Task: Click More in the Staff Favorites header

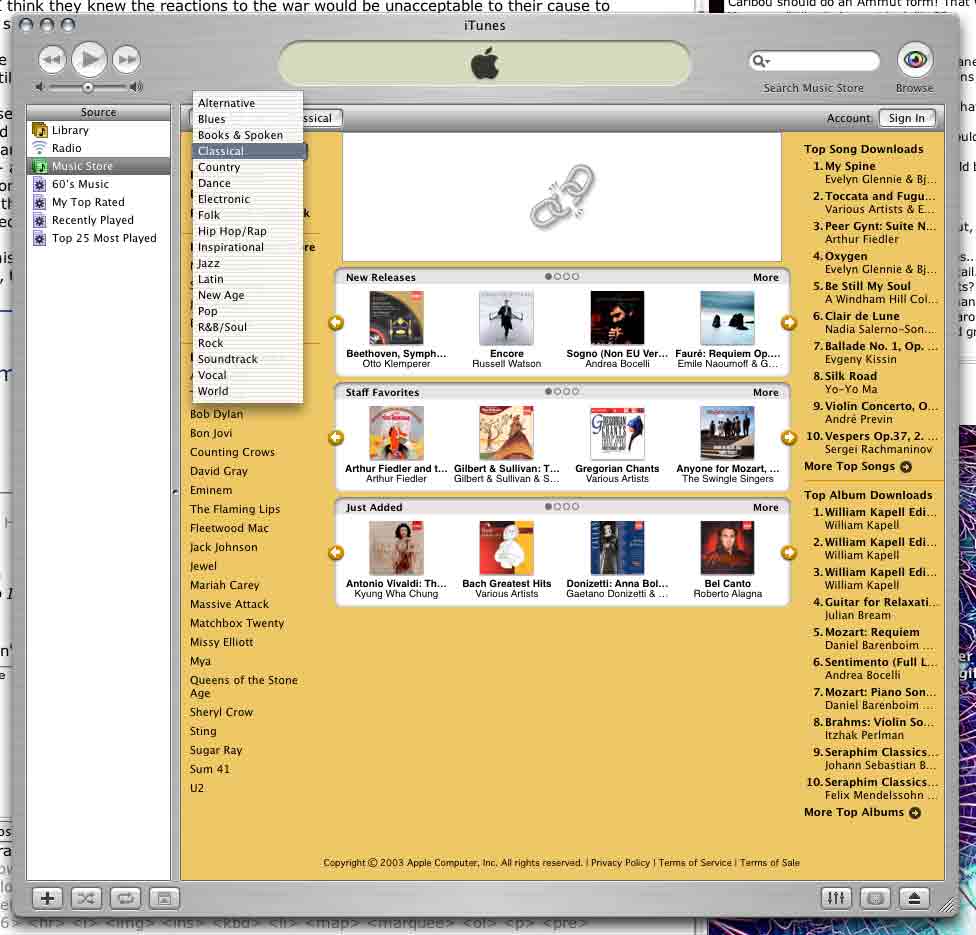Action: coord(766,393)
